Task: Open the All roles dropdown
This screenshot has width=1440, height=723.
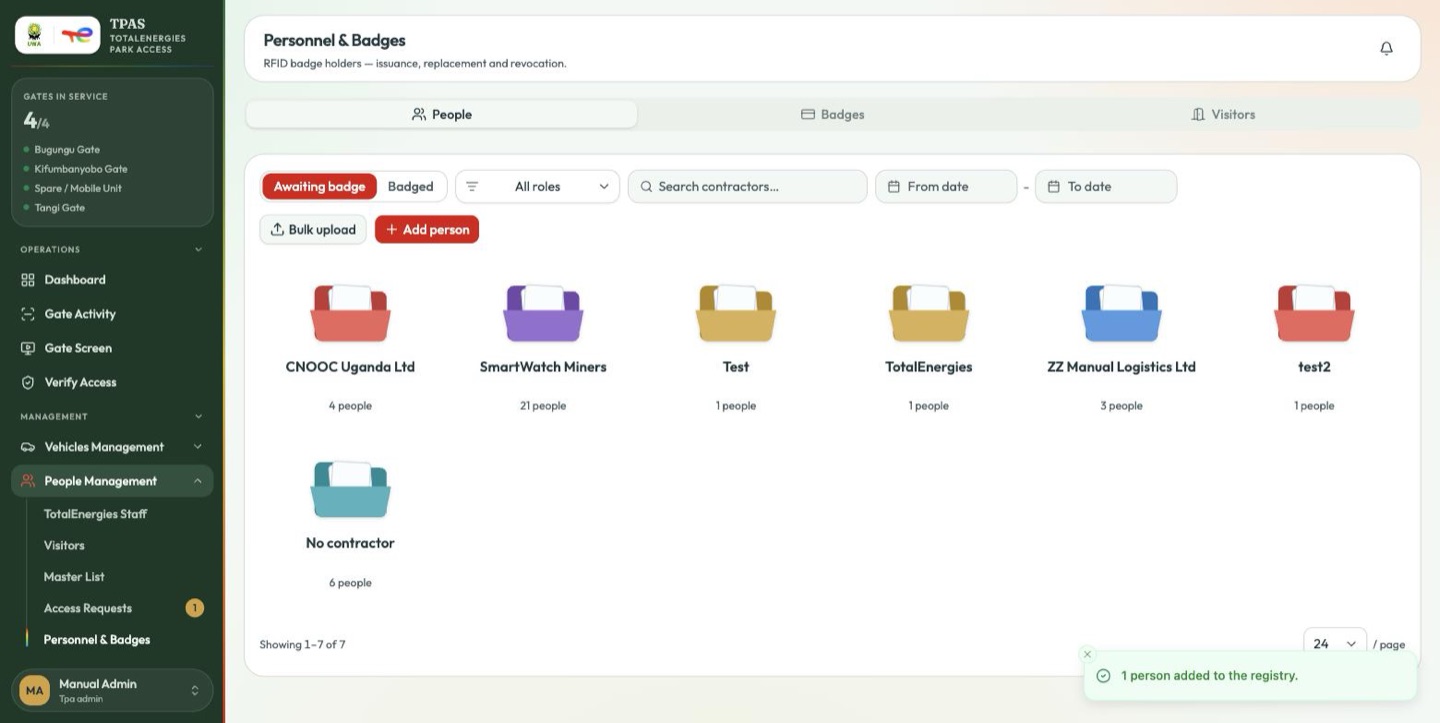Action: [538, 186]
